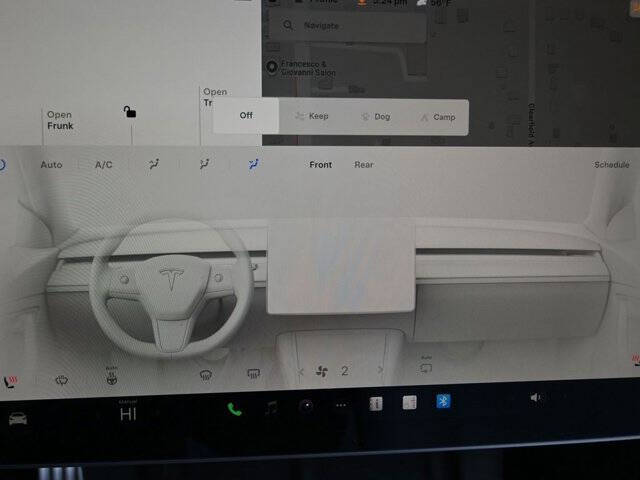This screenshot has height=480, width=640.
Task: Toggle the heated steering wheel
Action: pos(111,376)
